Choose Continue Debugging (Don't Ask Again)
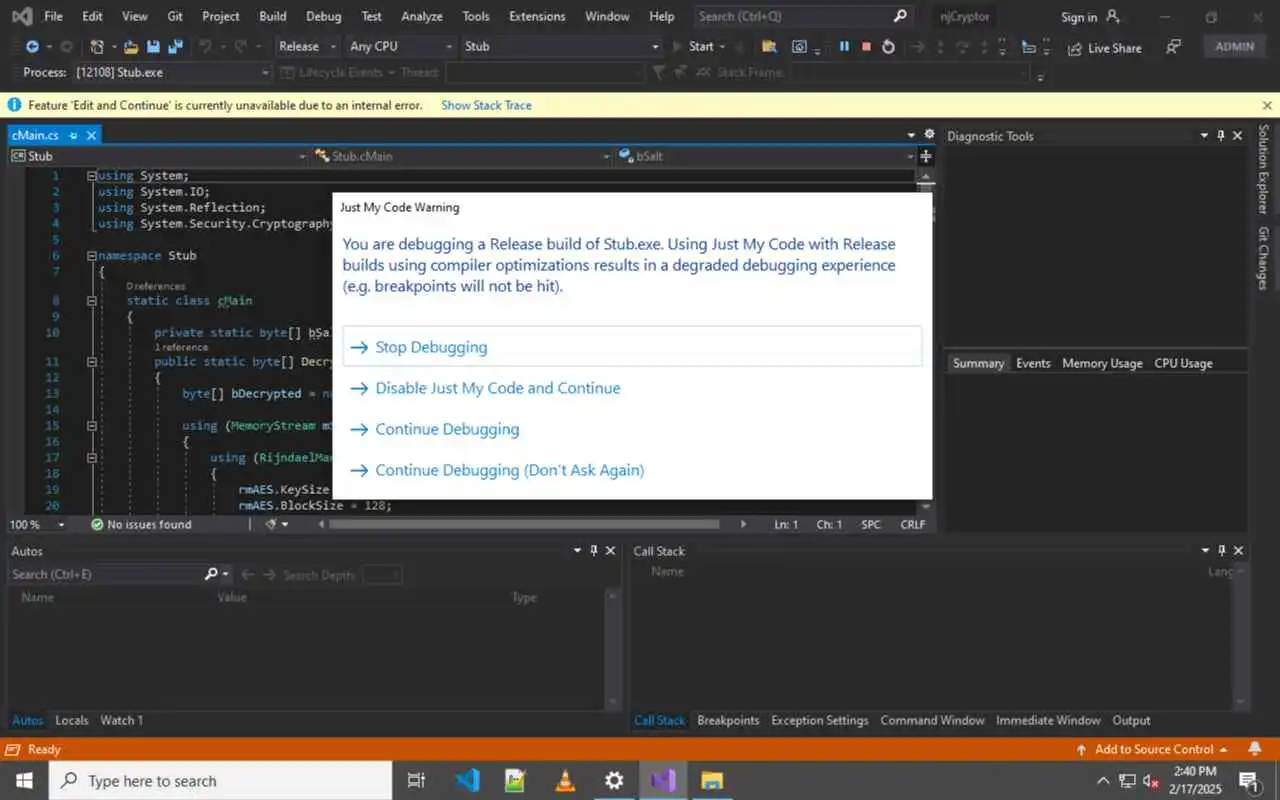The height and width of the screenshot is (800, 1280). [x=632, y=470]
